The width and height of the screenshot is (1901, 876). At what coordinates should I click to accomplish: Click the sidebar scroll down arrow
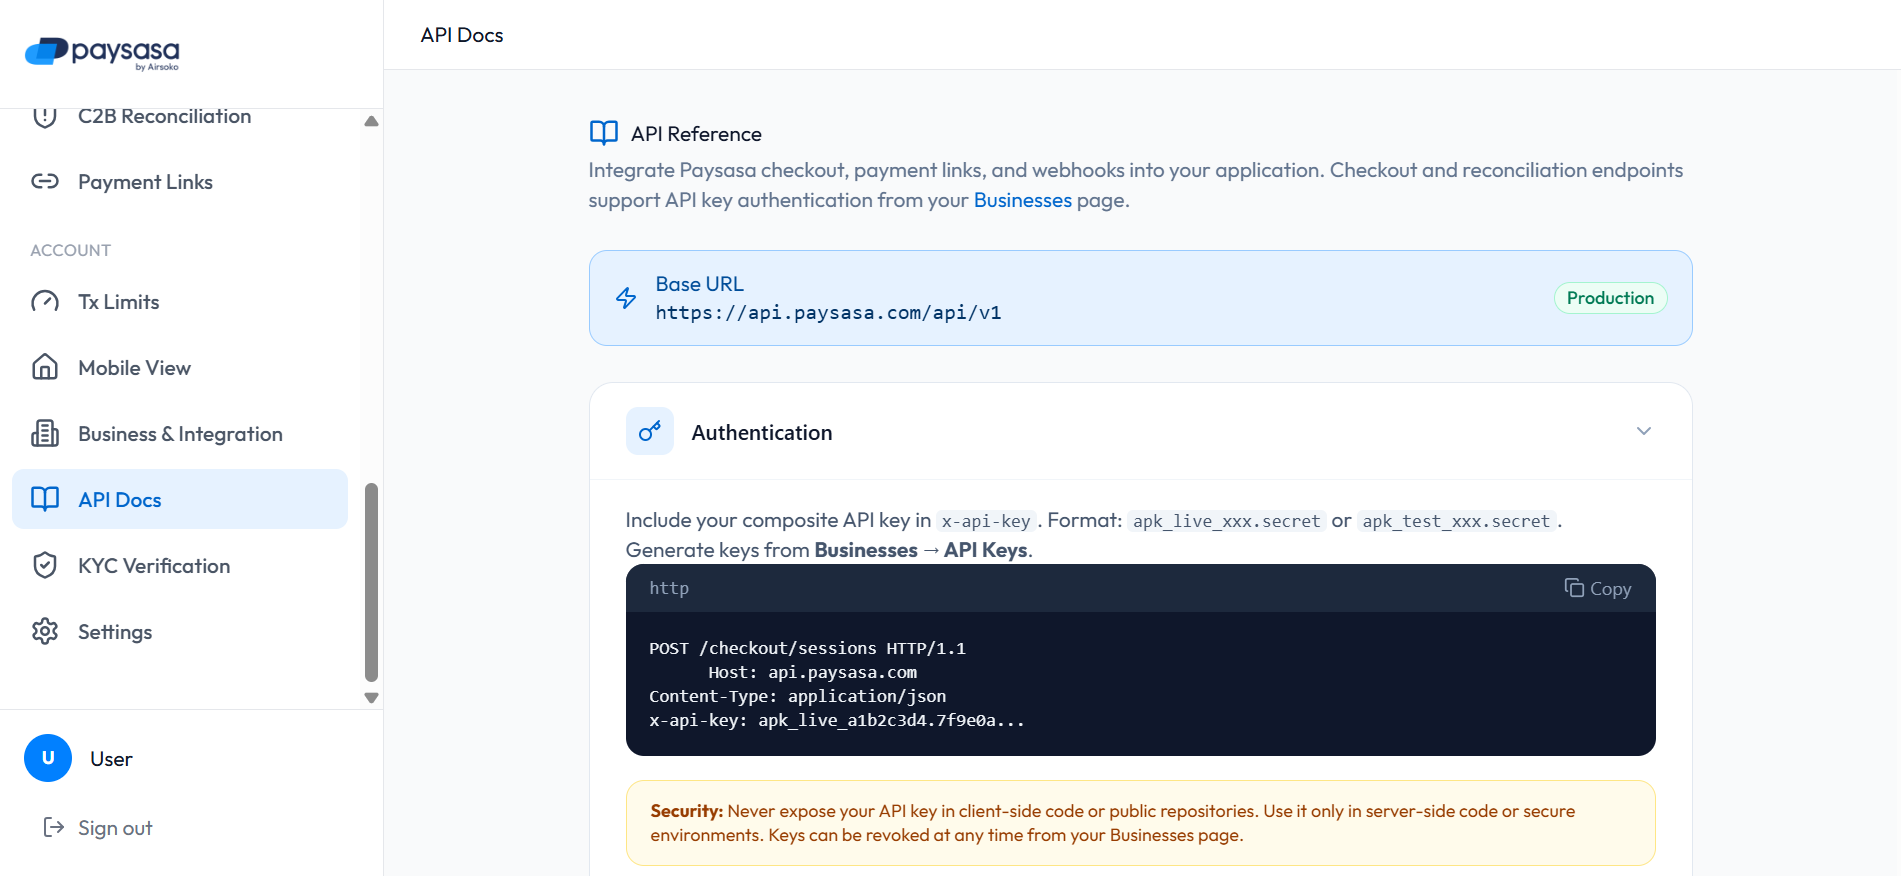372,698
